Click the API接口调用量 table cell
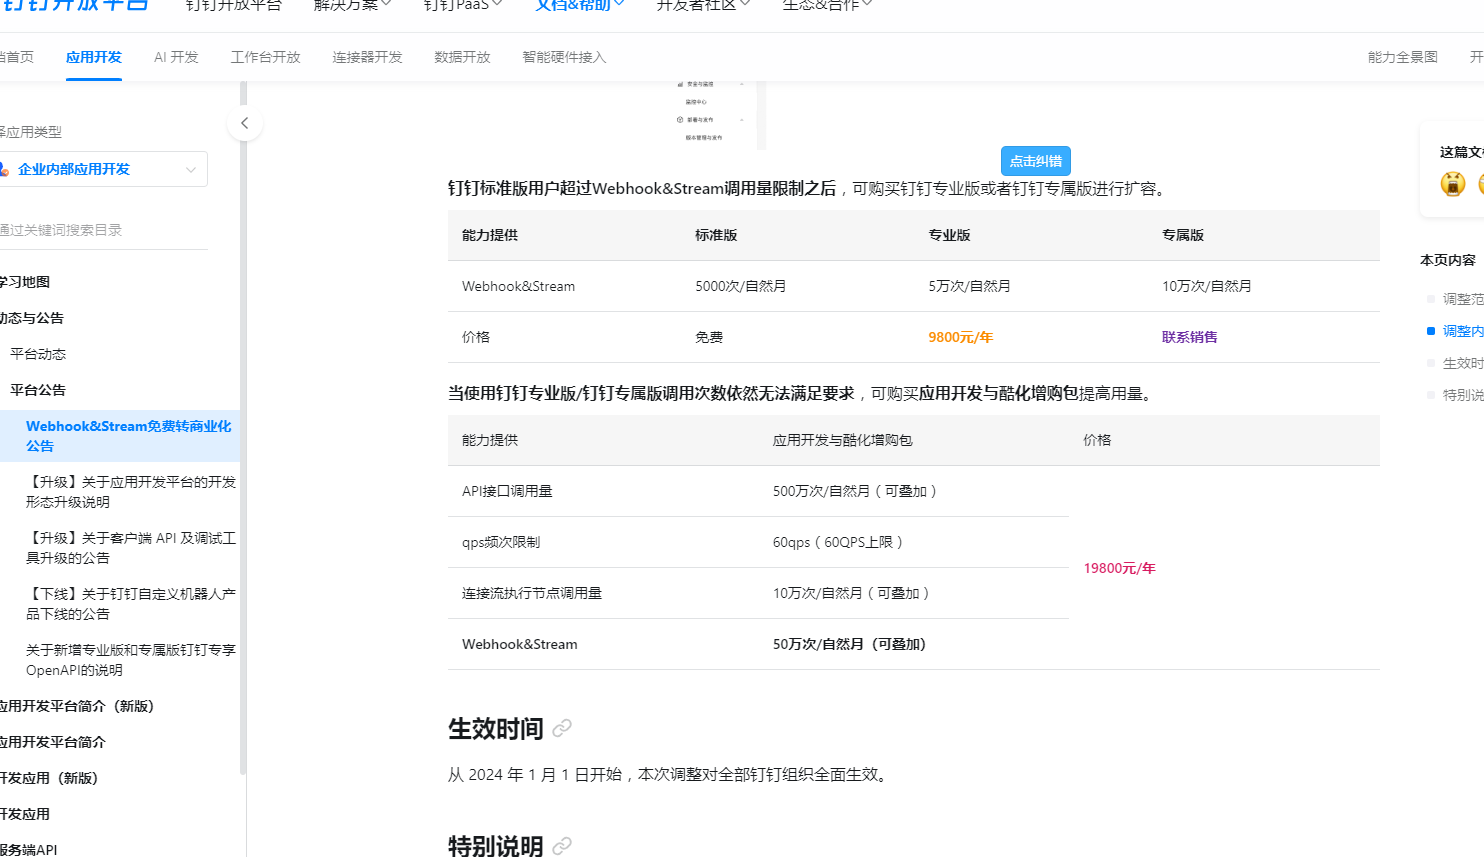 tap(507, 491)
